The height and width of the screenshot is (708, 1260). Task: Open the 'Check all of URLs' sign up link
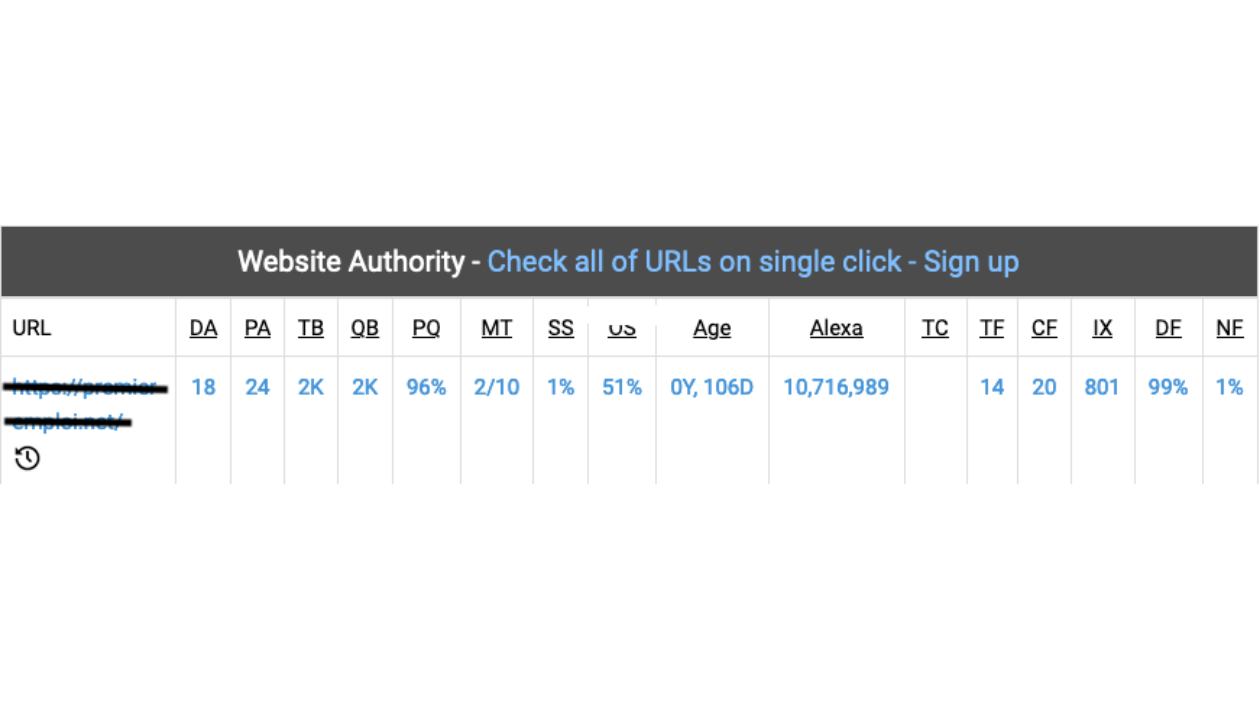(753, 262)
